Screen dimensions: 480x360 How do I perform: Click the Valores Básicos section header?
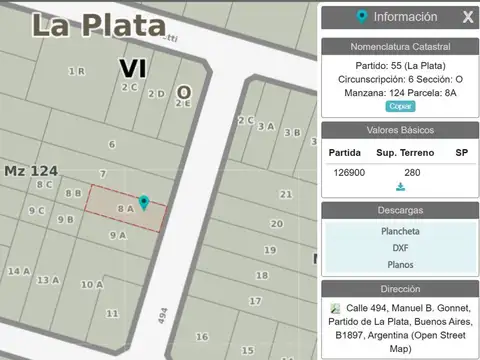400,130
